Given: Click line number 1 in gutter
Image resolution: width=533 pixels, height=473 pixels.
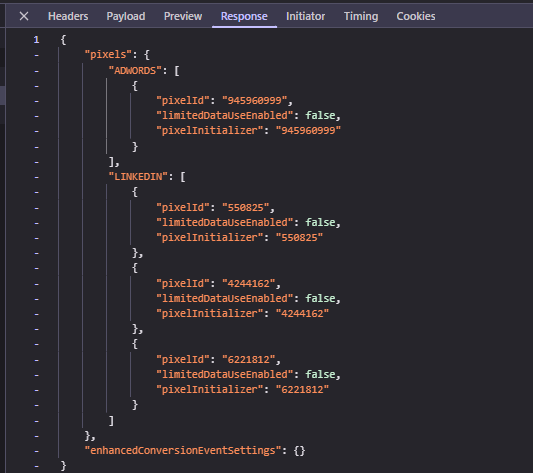Looking at the screenshot, I should point(36,40).
